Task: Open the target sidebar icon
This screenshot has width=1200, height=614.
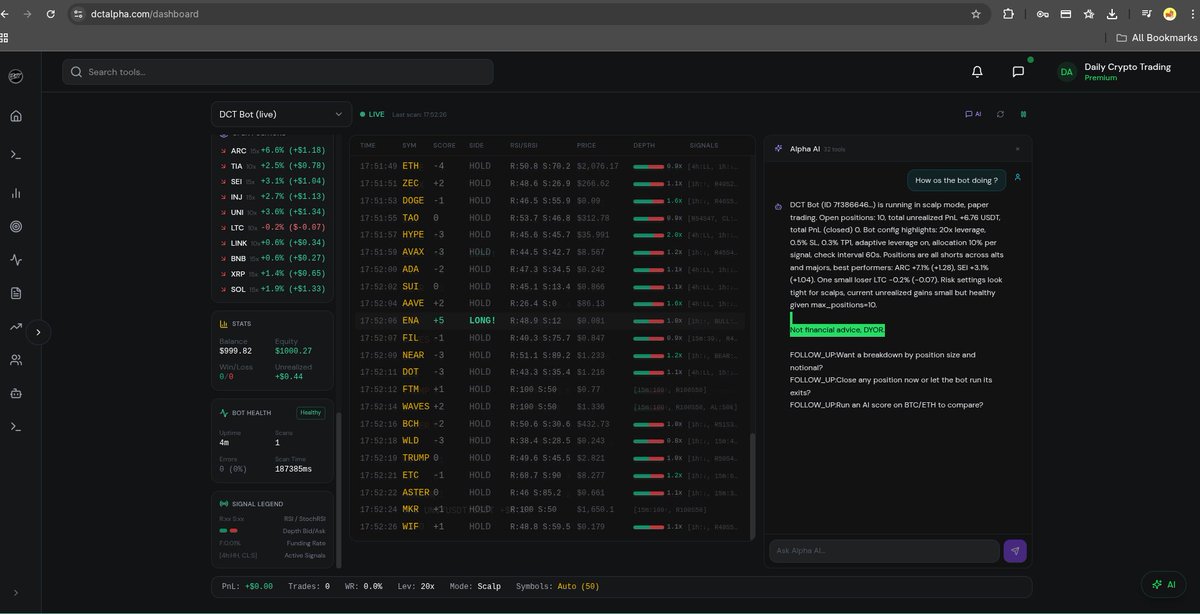Action: click(x=15, y=226)
